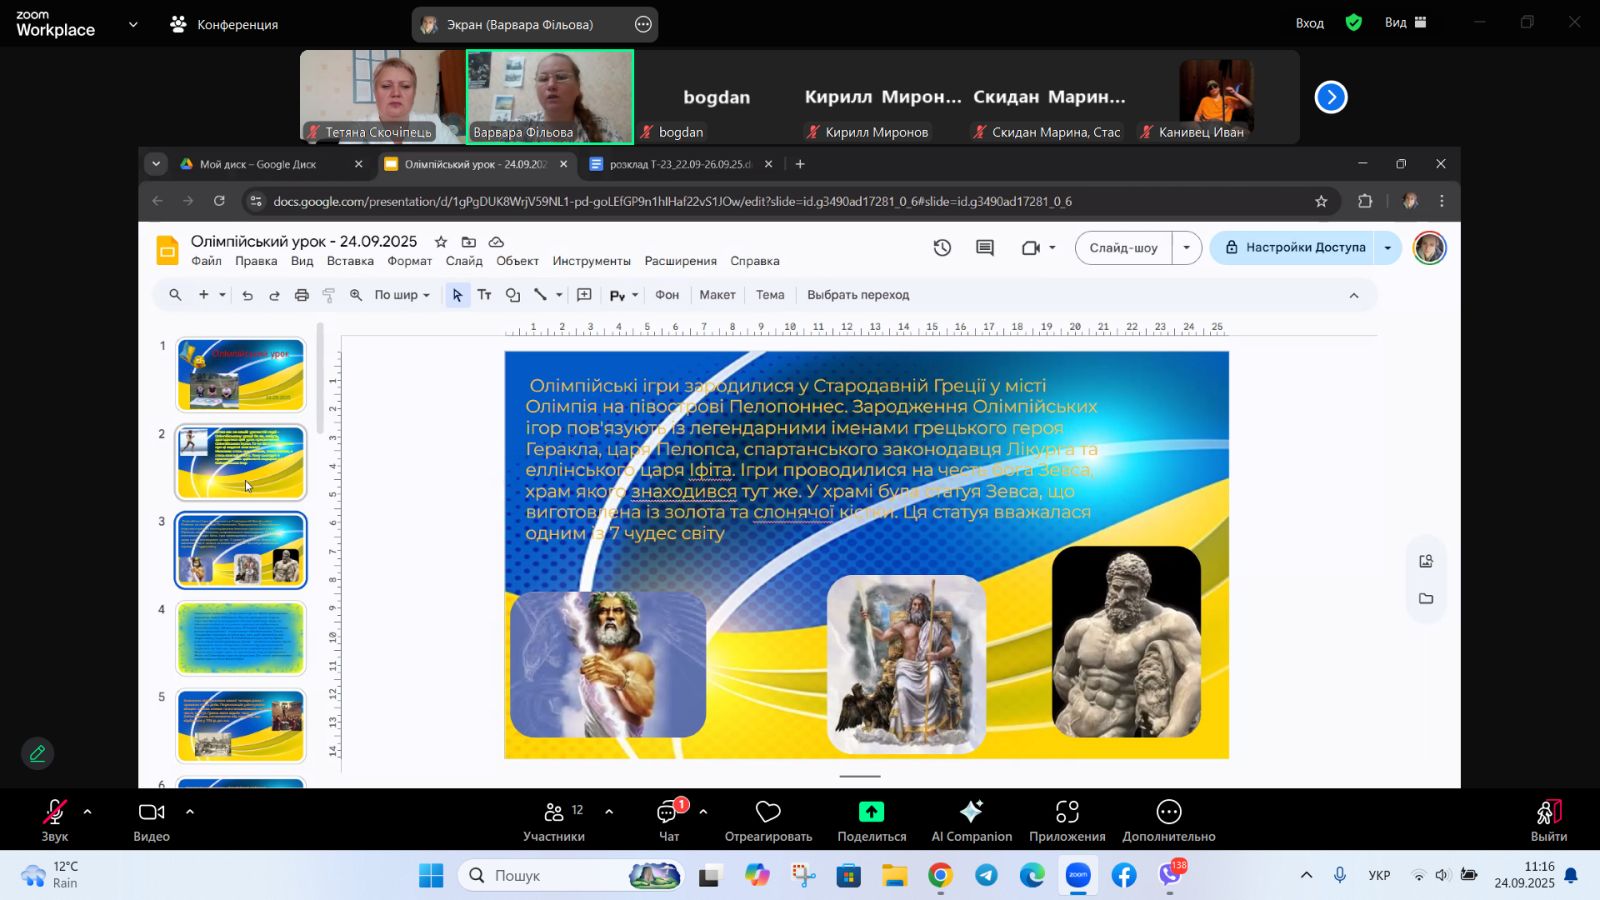This screenshot has width=1600, height=900.
Task: Open version history clock icon
Action: pyautogui.click(x=942, y=248)
